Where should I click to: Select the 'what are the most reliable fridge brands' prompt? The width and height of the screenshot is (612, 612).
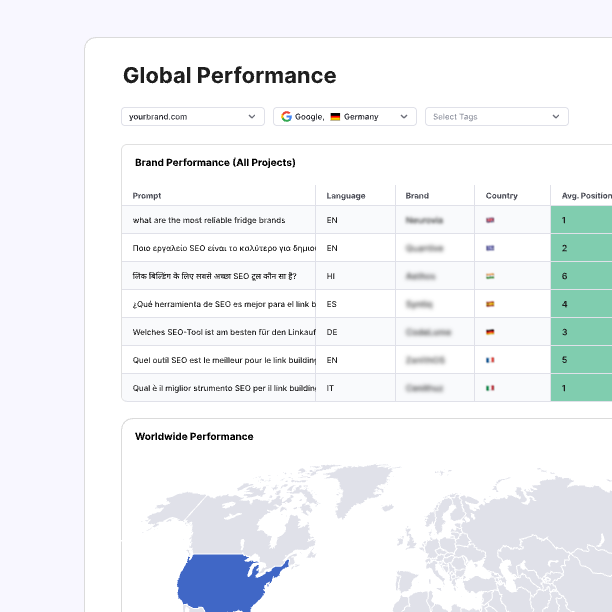click(x=209, y=220)
